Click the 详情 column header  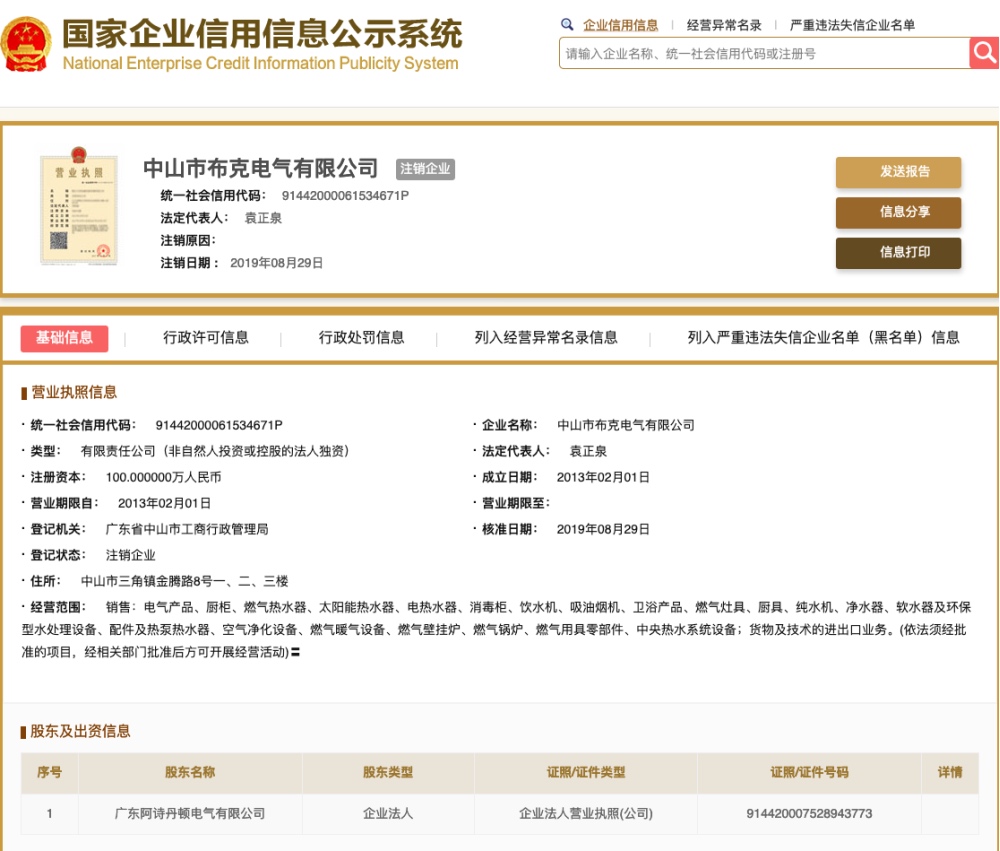pyautogui.click(x=950, y=772)
